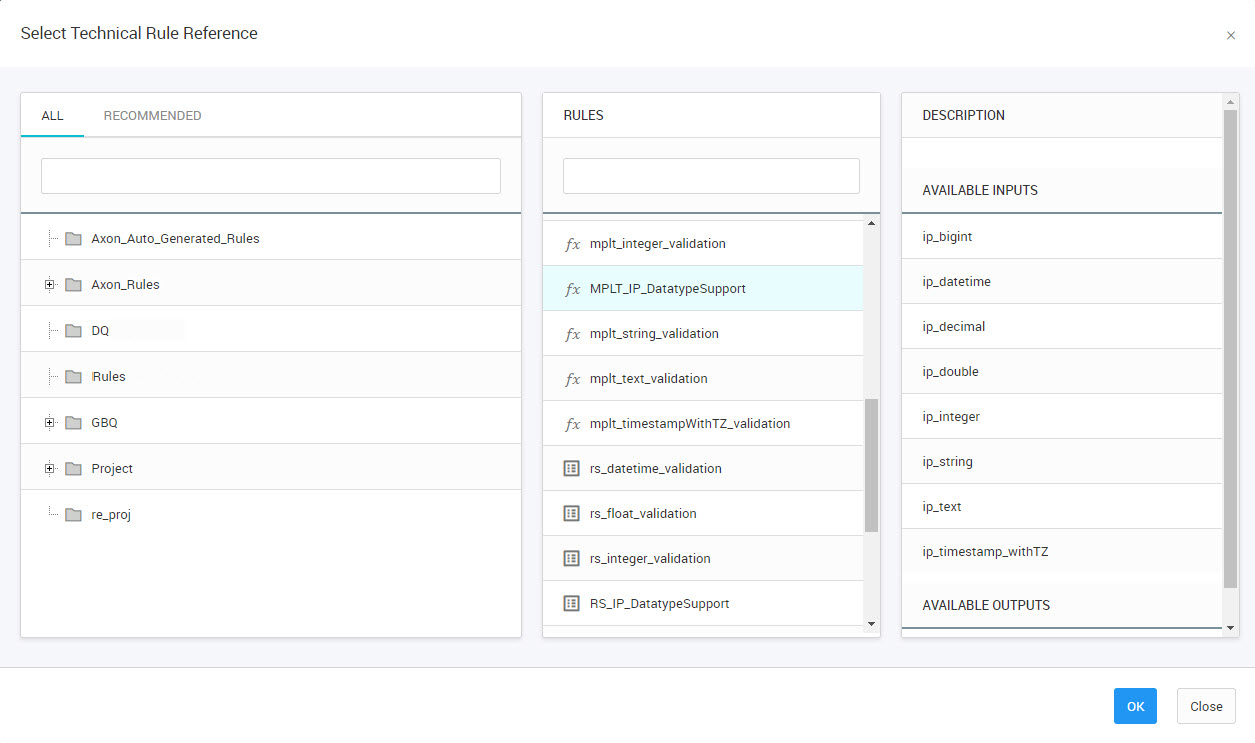Click description panel scroll-up arrow

pyautogui.click(x=1230, y=100)
